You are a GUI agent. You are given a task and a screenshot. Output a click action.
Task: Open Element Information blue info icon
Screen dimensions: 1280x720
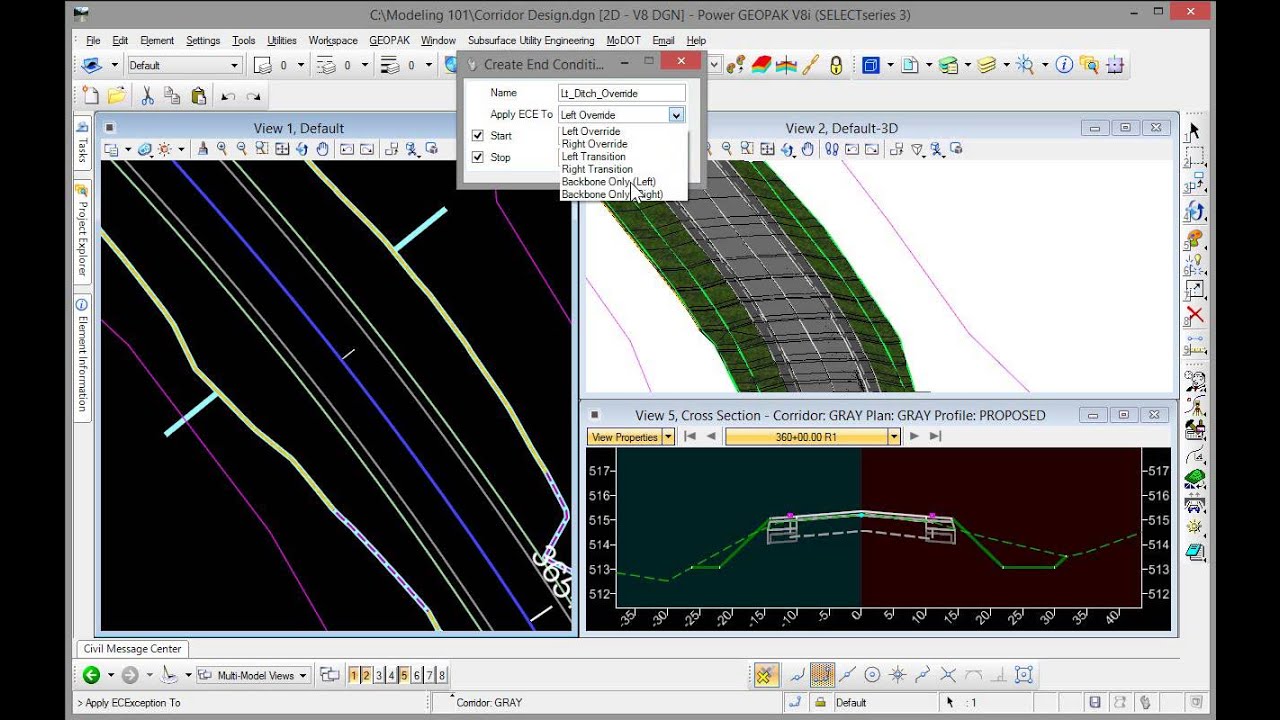click(x=1064, y=65)
